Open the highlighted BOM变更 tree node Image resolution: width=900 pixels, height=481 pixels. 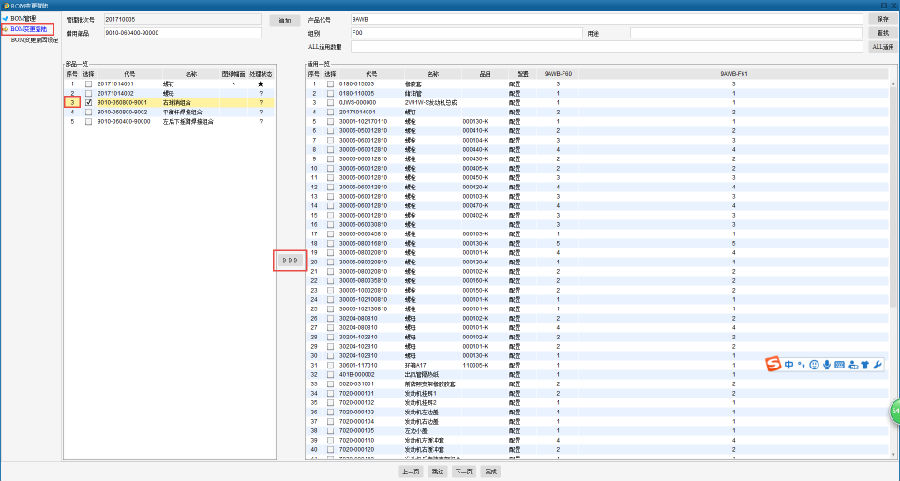pos(29,29)
